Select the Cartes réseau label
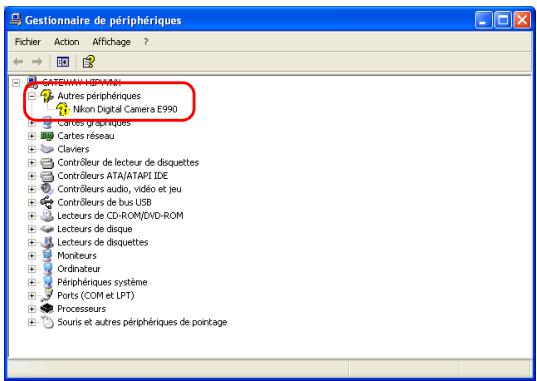This screenshot has width=537, height=381. [86, 136]
